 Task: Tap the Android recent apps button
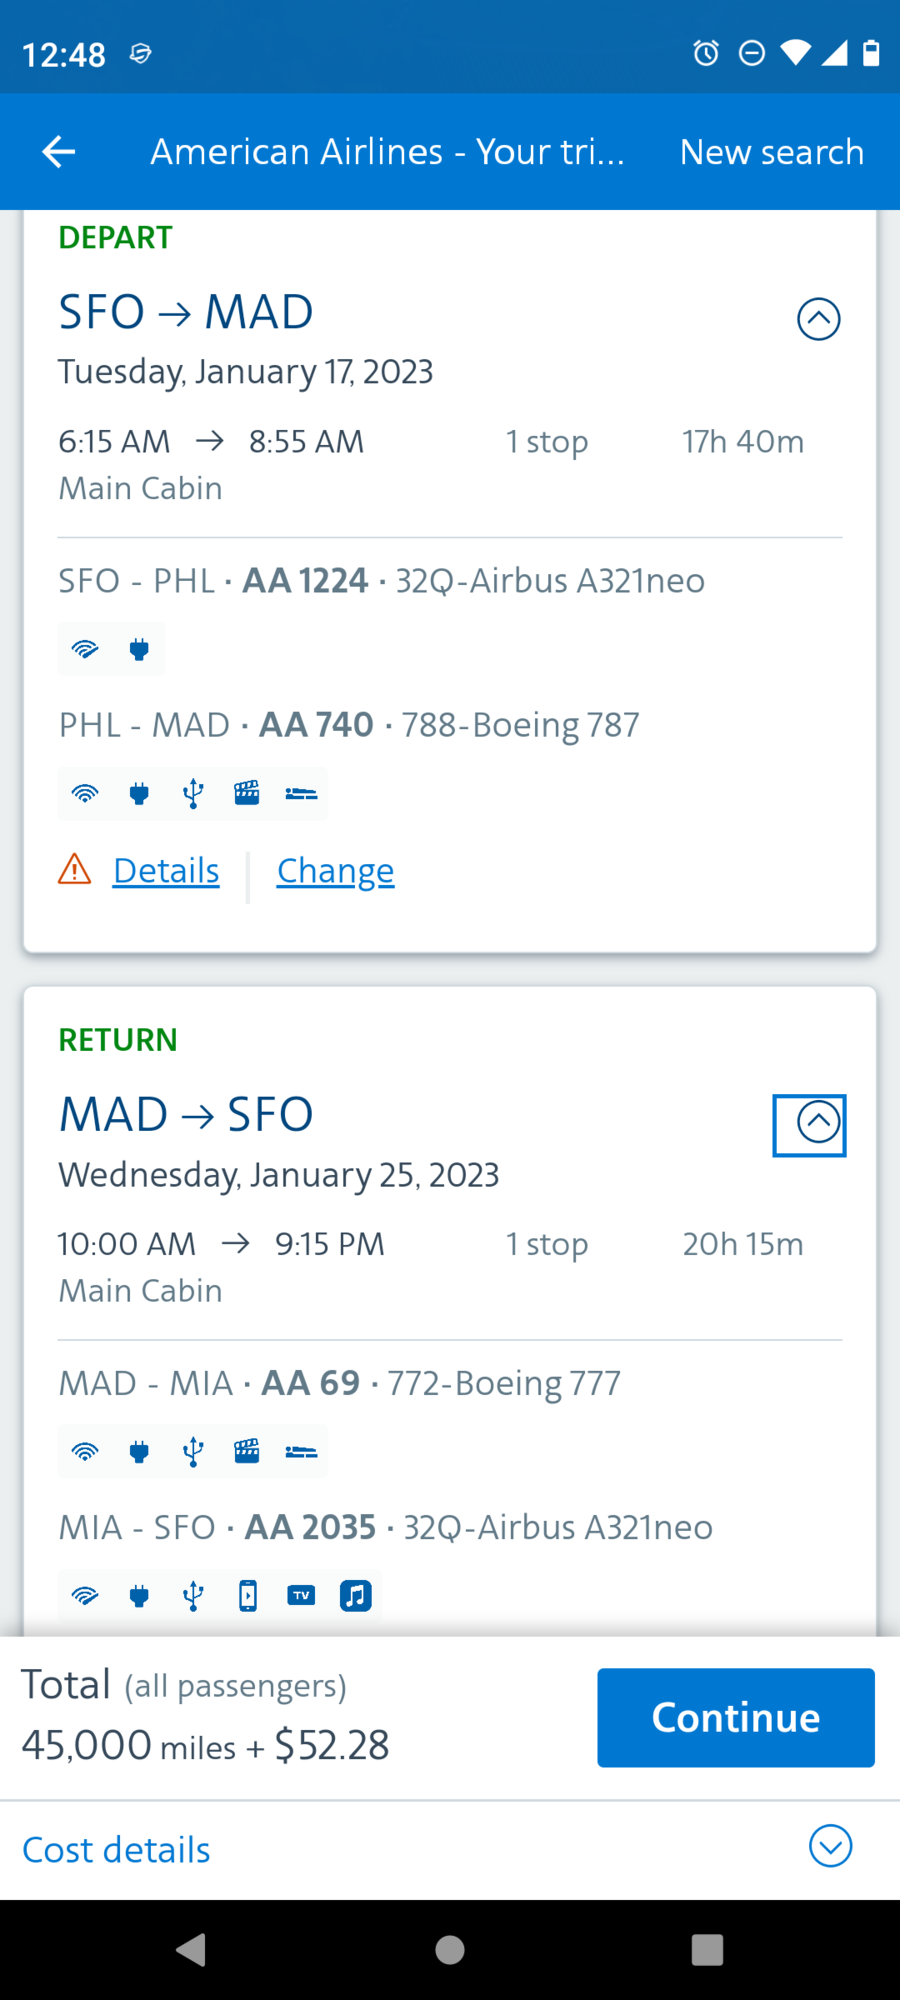pos(707,1949)
